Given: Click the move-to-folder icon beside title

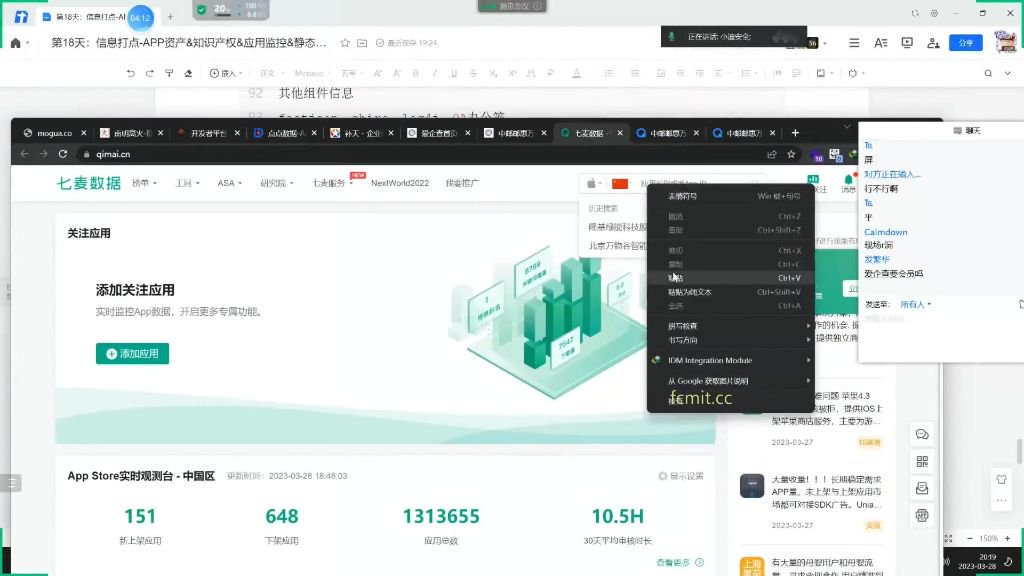Looking at the screenshot, I should (x=362, y=42).
